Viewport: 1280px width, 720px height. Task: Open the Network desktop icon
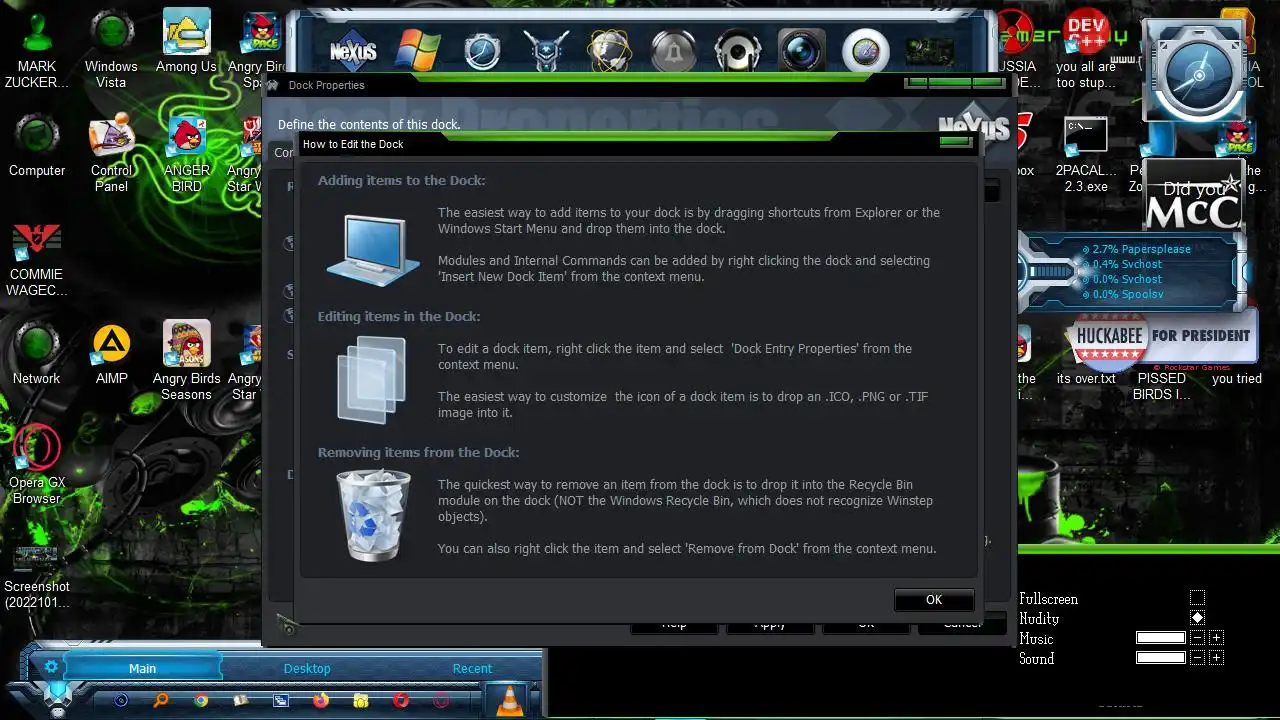pyautogui.click(x=37, y=354)
